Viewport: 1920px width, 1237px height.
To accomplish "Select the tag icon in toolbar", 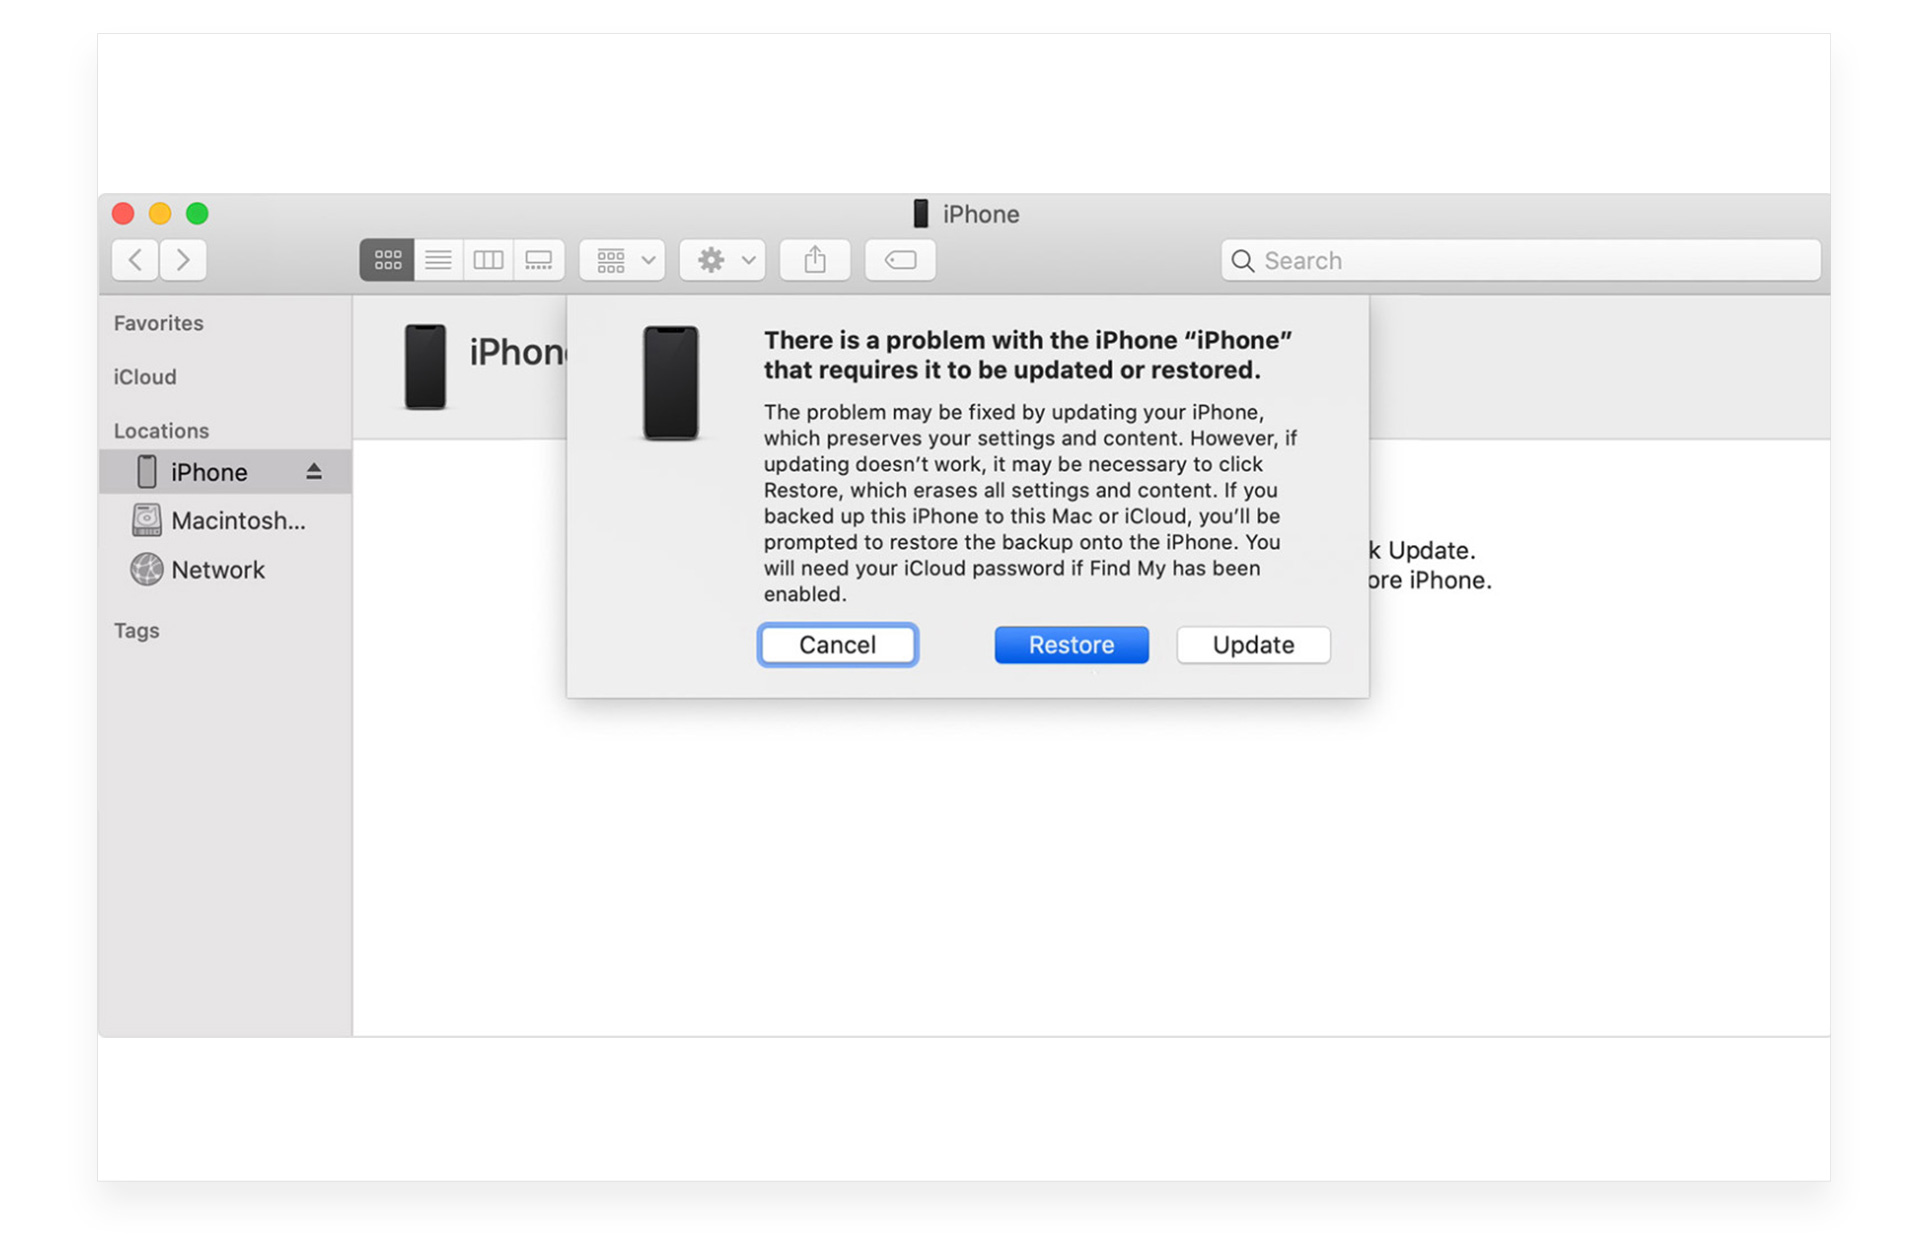I will [903, 259].
